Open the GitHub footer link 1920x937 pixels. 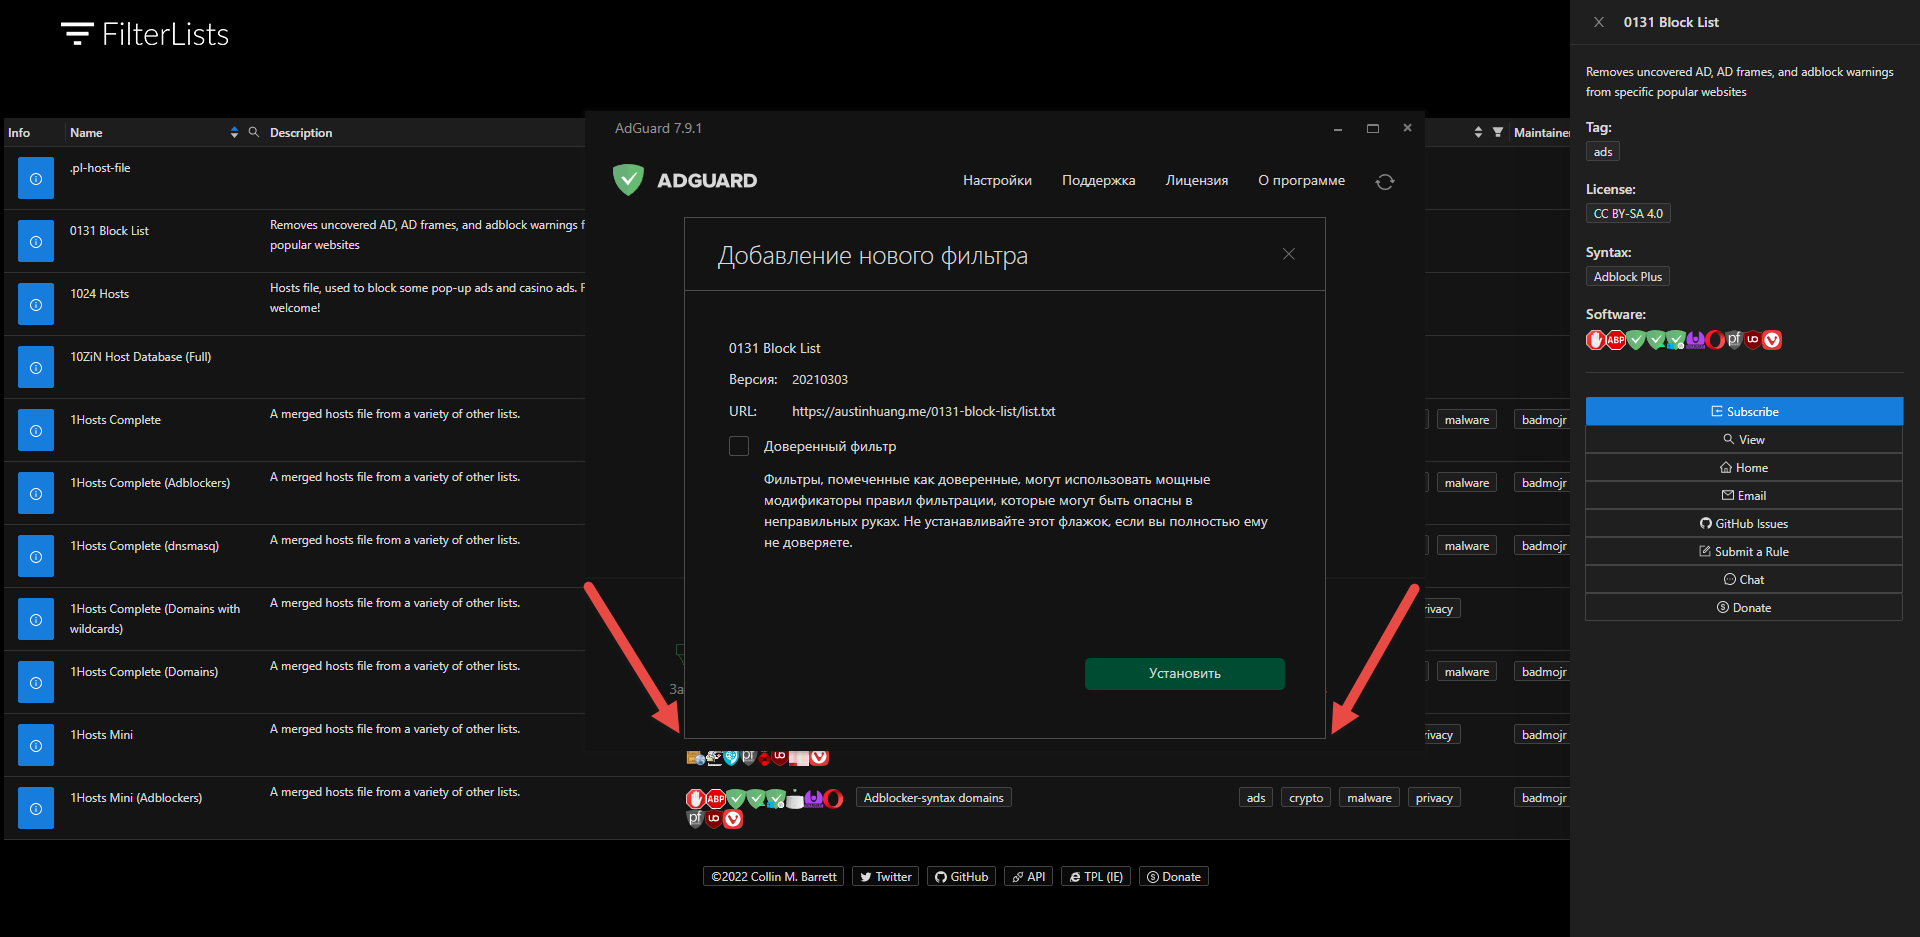[x=961, y=876]
